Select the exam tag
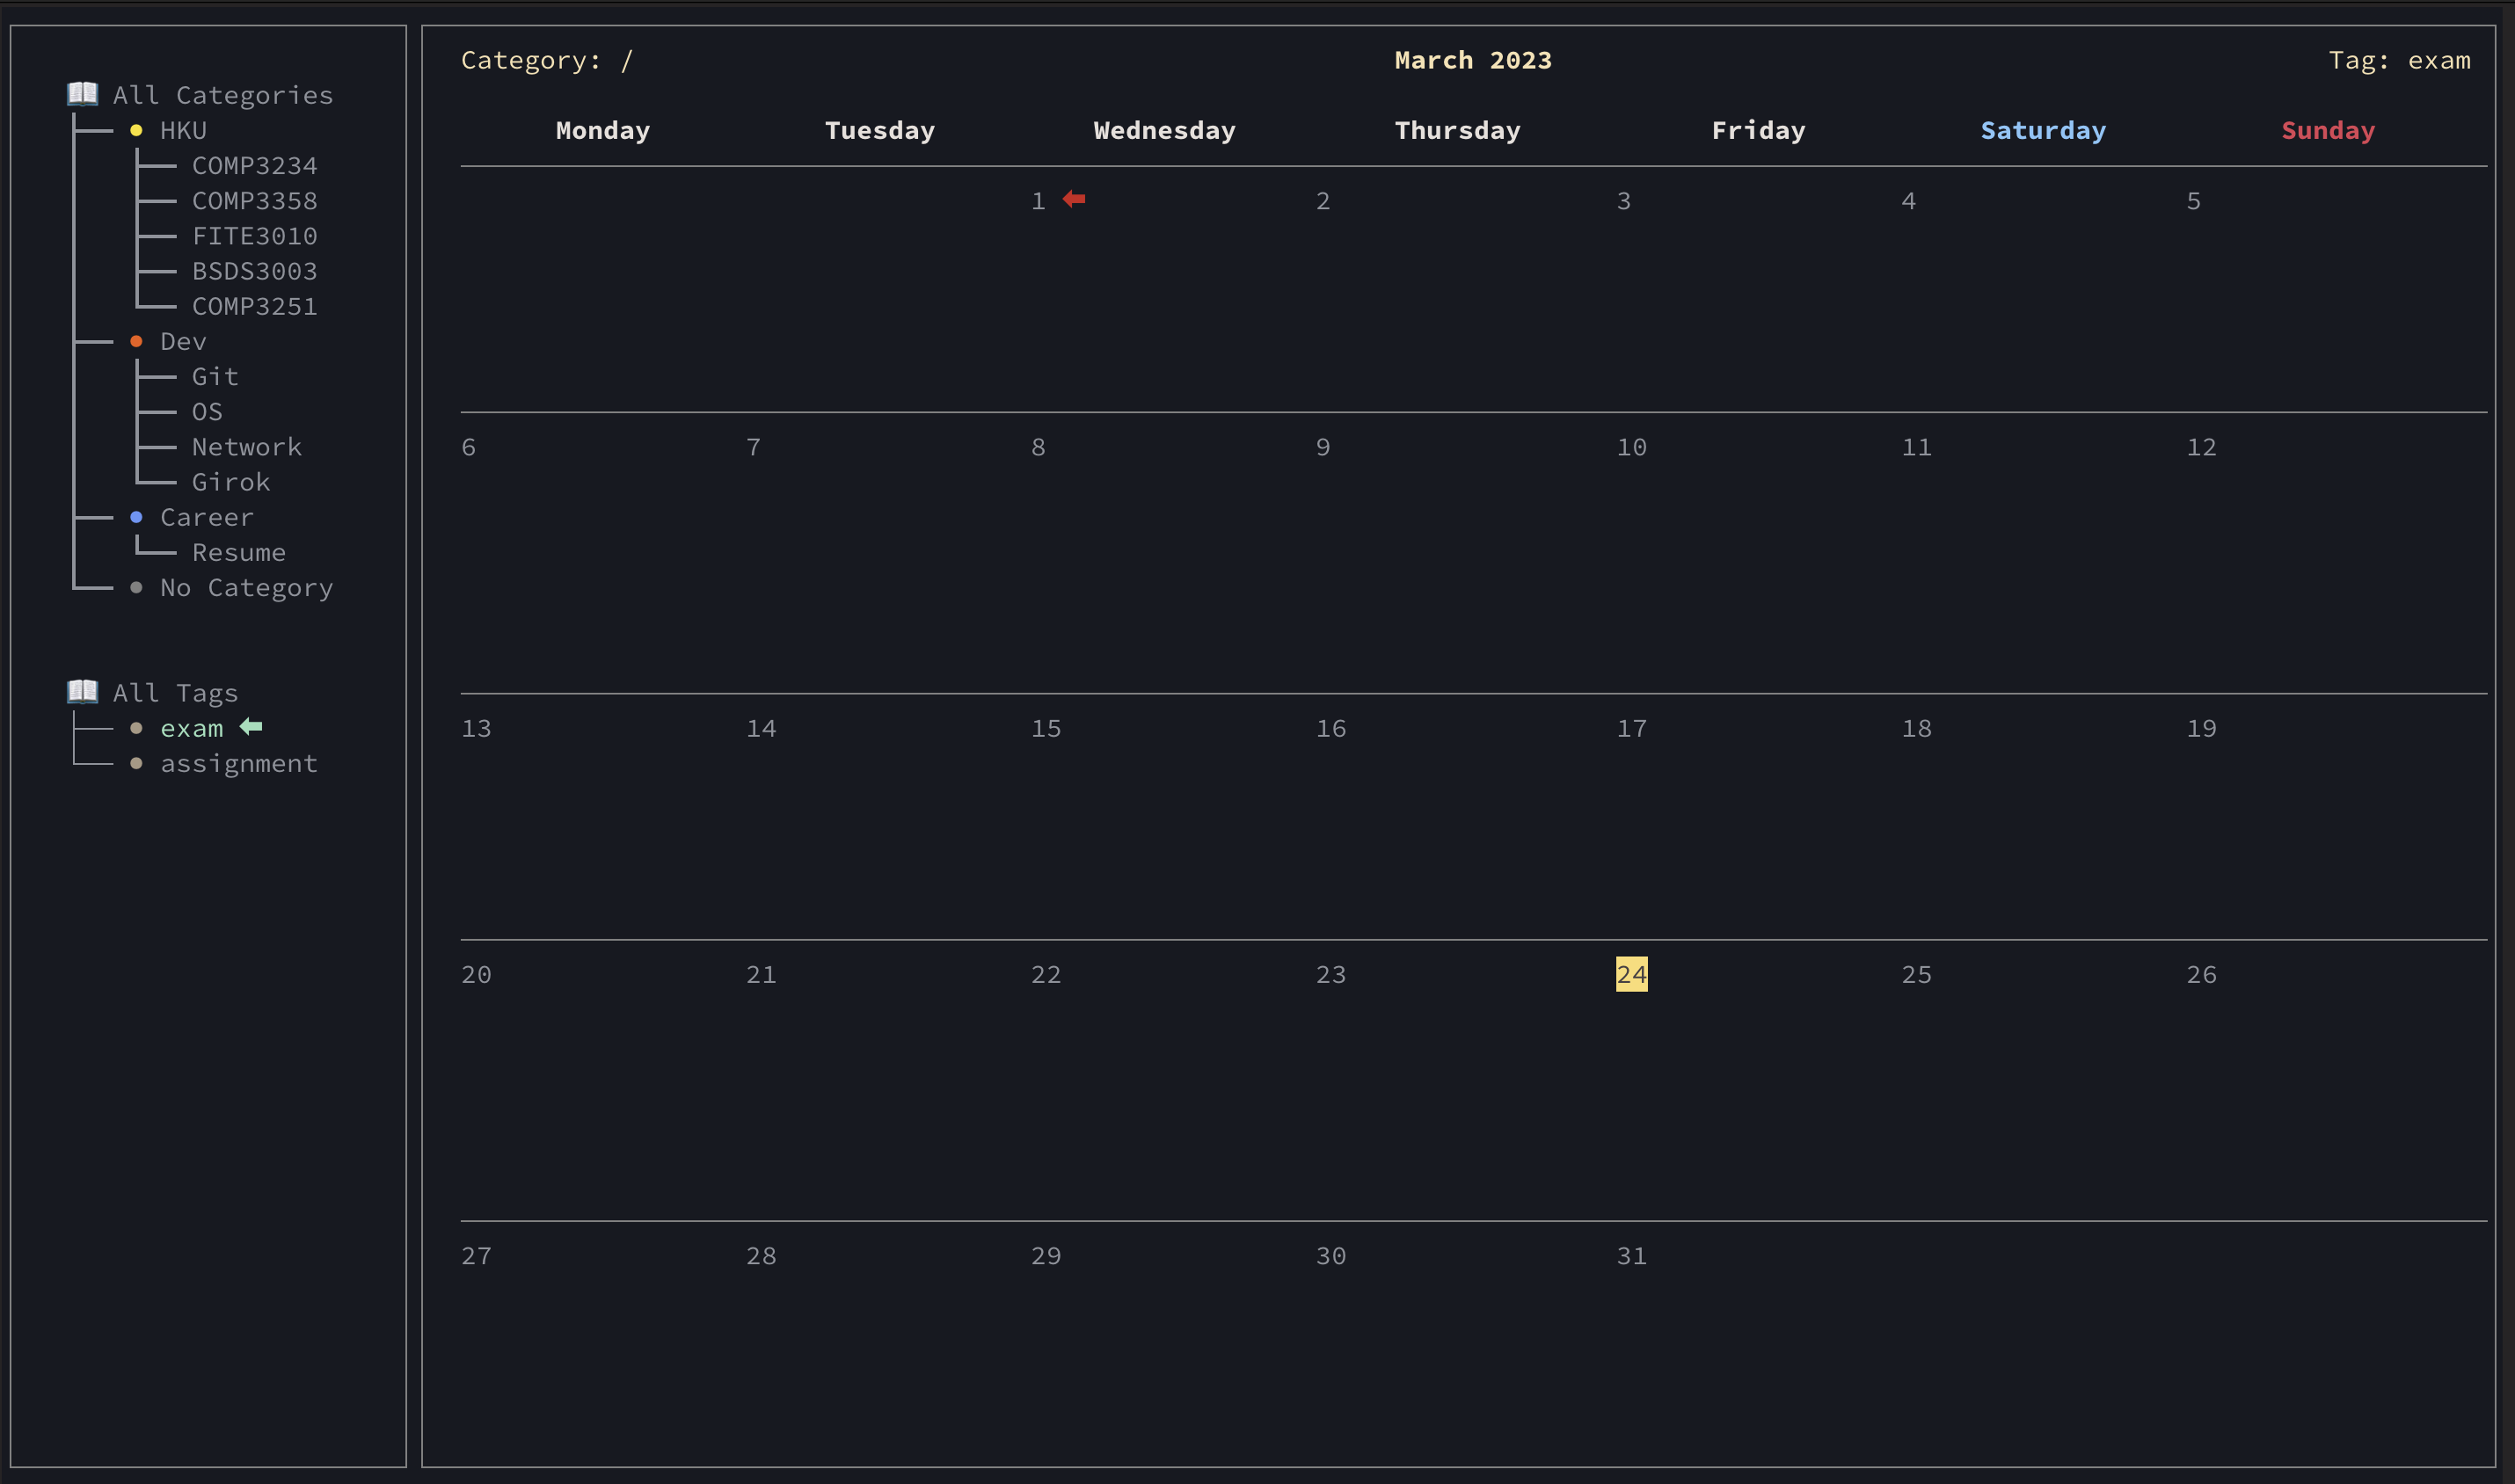 click(x=191, y=728)
